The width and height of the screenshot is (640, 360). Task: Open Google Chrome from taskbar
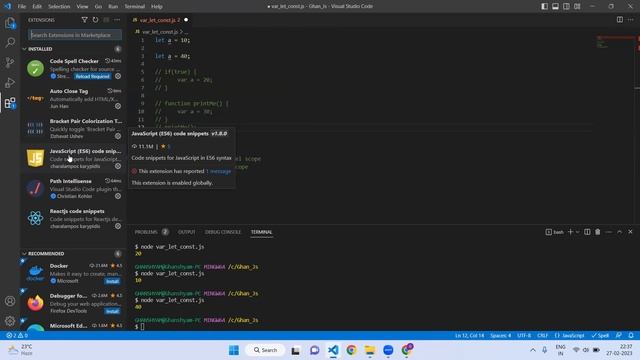tap(351, 350)
